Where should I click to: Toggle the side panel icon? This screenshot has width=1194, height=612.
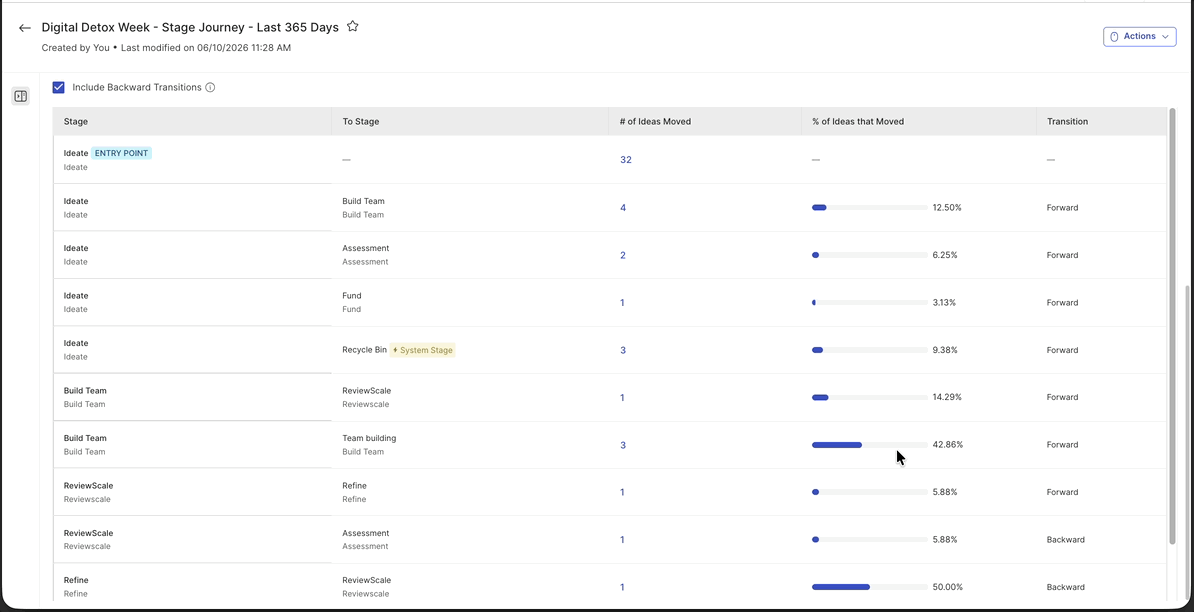(x=21, y=96)
